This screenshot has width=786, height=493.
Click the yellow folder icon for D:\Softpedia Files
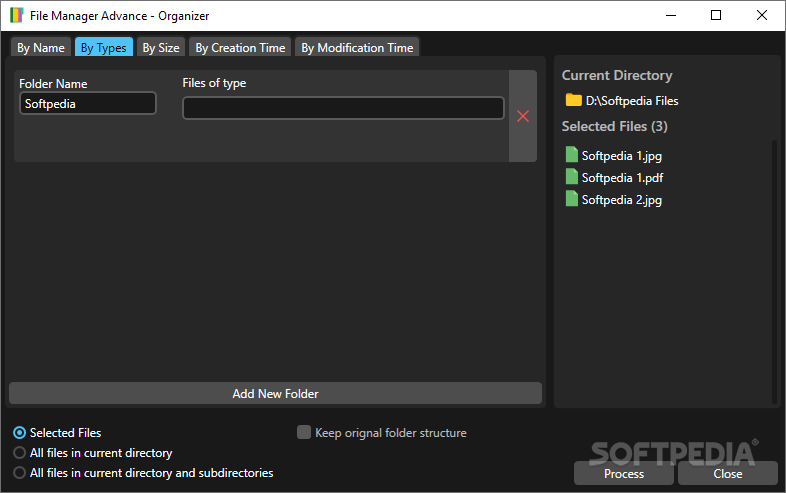tap(573, 100)
